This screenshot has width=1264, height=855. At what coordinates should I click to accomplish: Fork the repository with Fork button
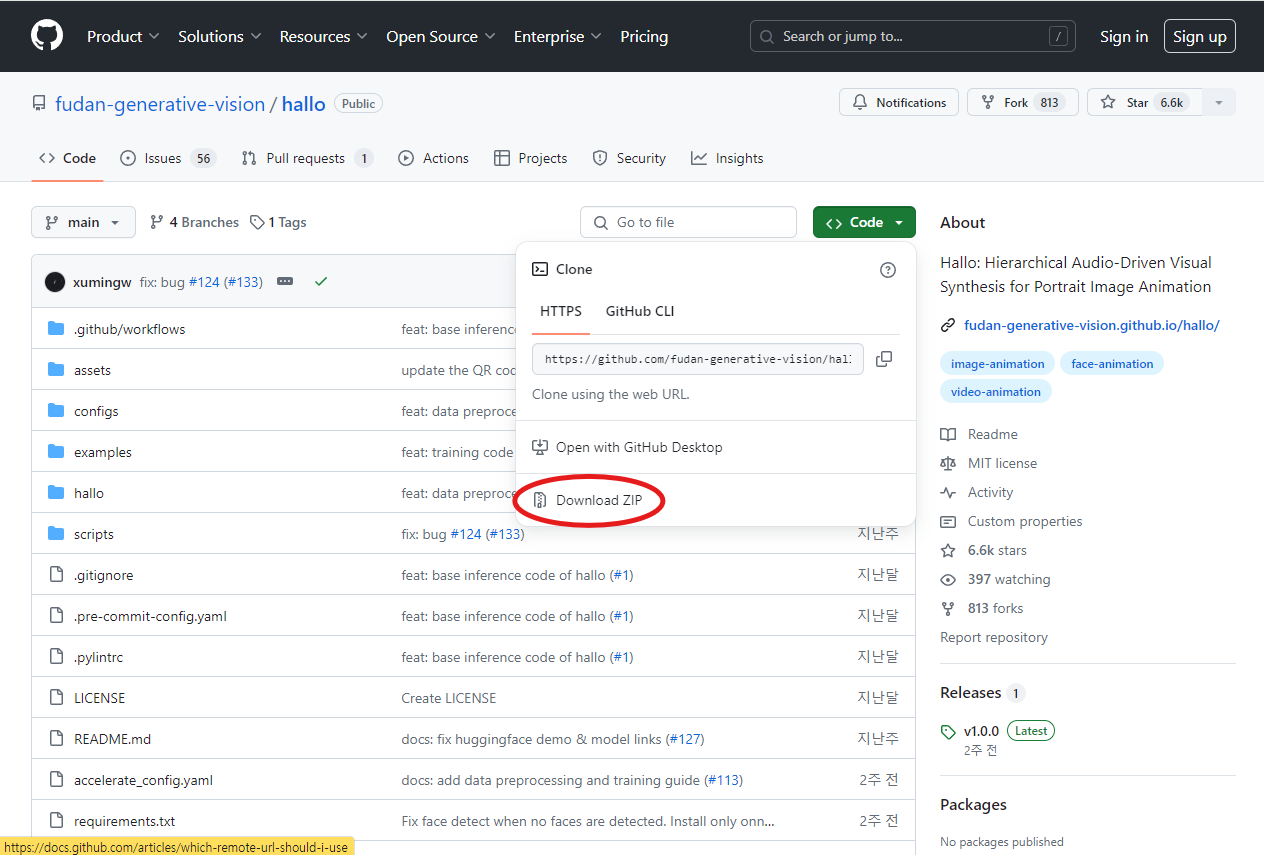[x=1023, y=103]
